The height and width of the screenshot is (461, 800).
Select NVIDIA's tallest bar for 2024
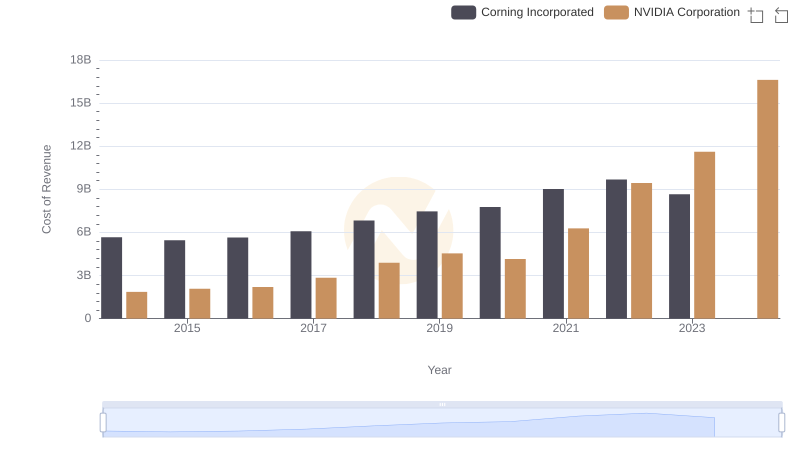(767, 199)
